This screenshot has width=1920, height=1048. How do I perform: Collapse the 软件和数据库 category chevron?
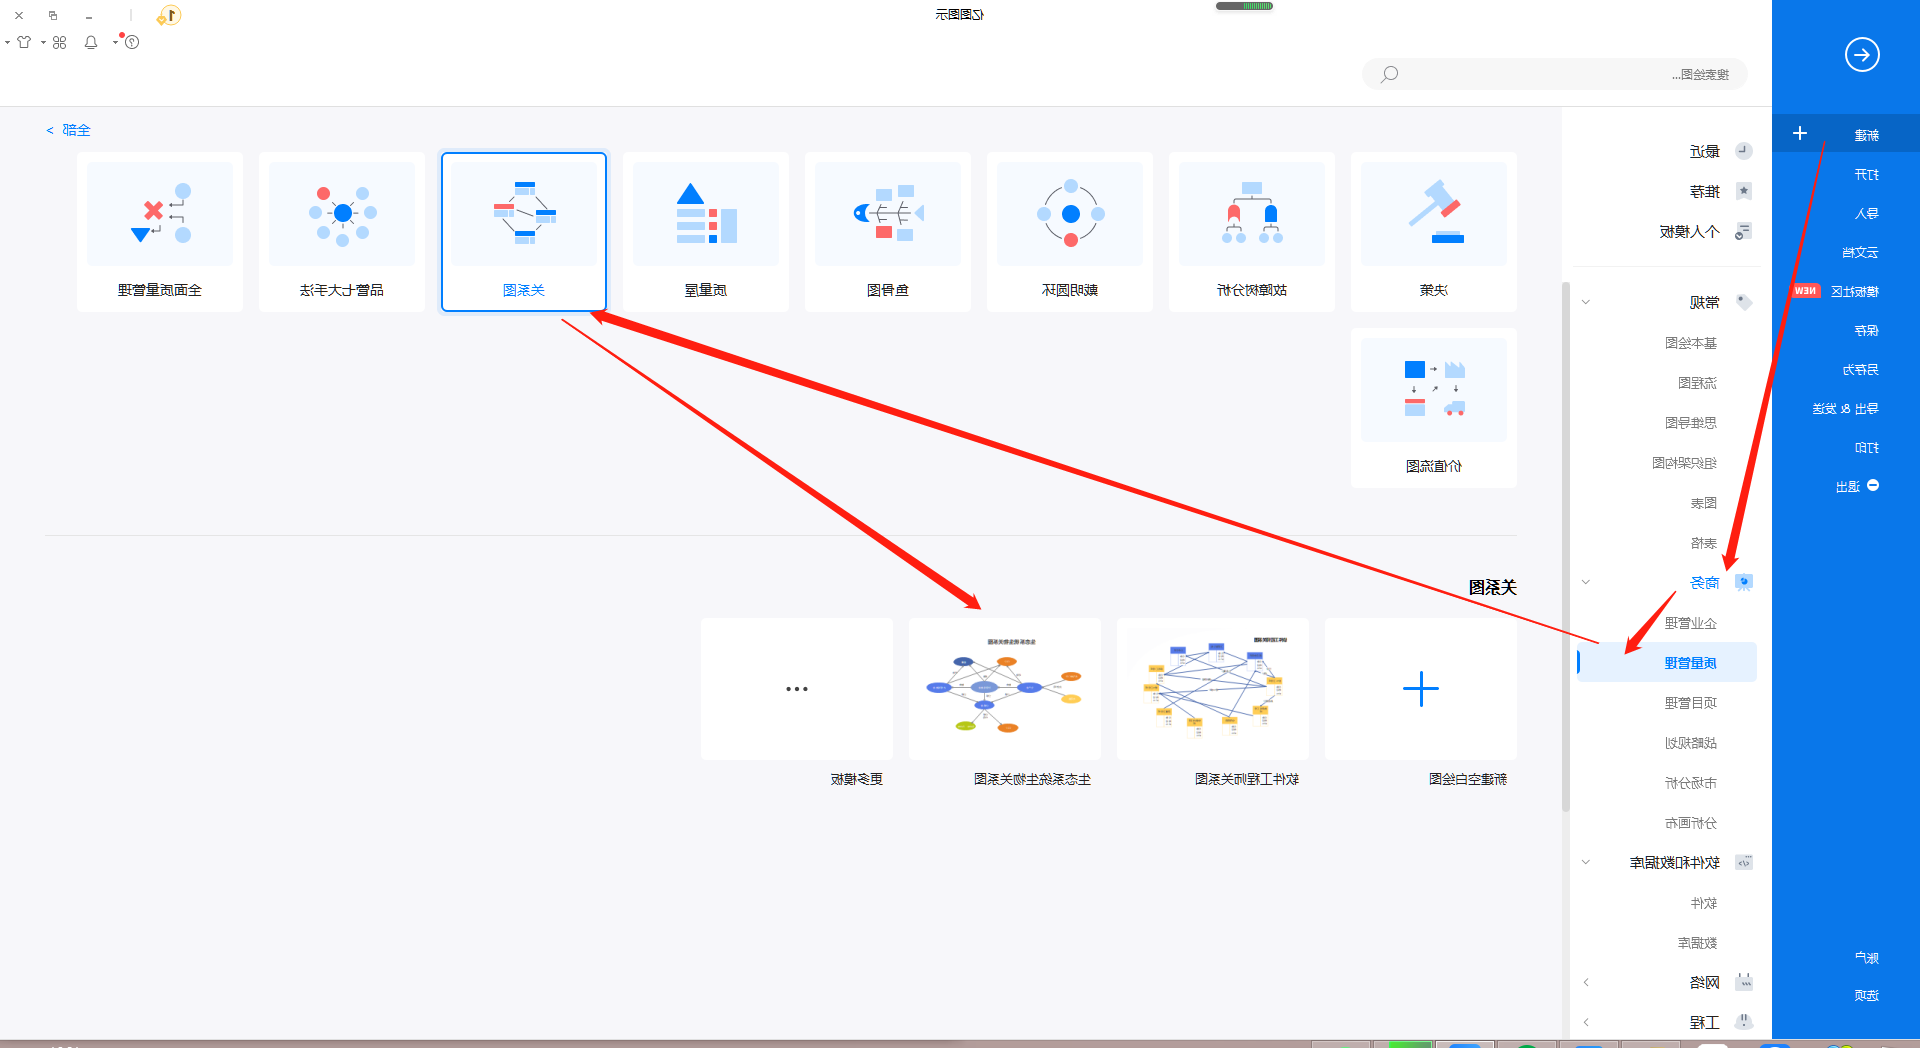[x=1586, y=862]
